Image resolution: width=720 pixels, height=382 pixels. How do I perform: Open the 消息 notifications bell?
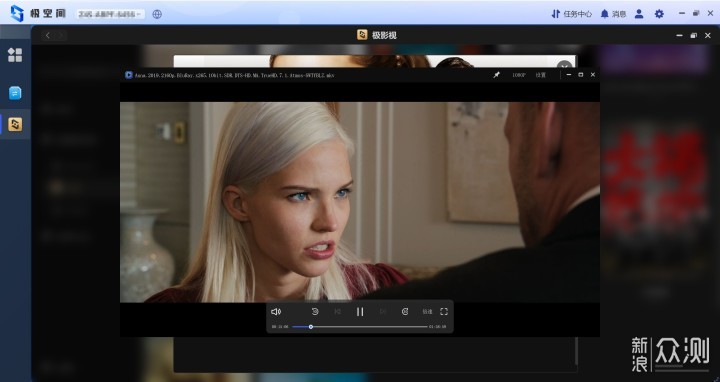pyautogui.click(x=613, y=14)
